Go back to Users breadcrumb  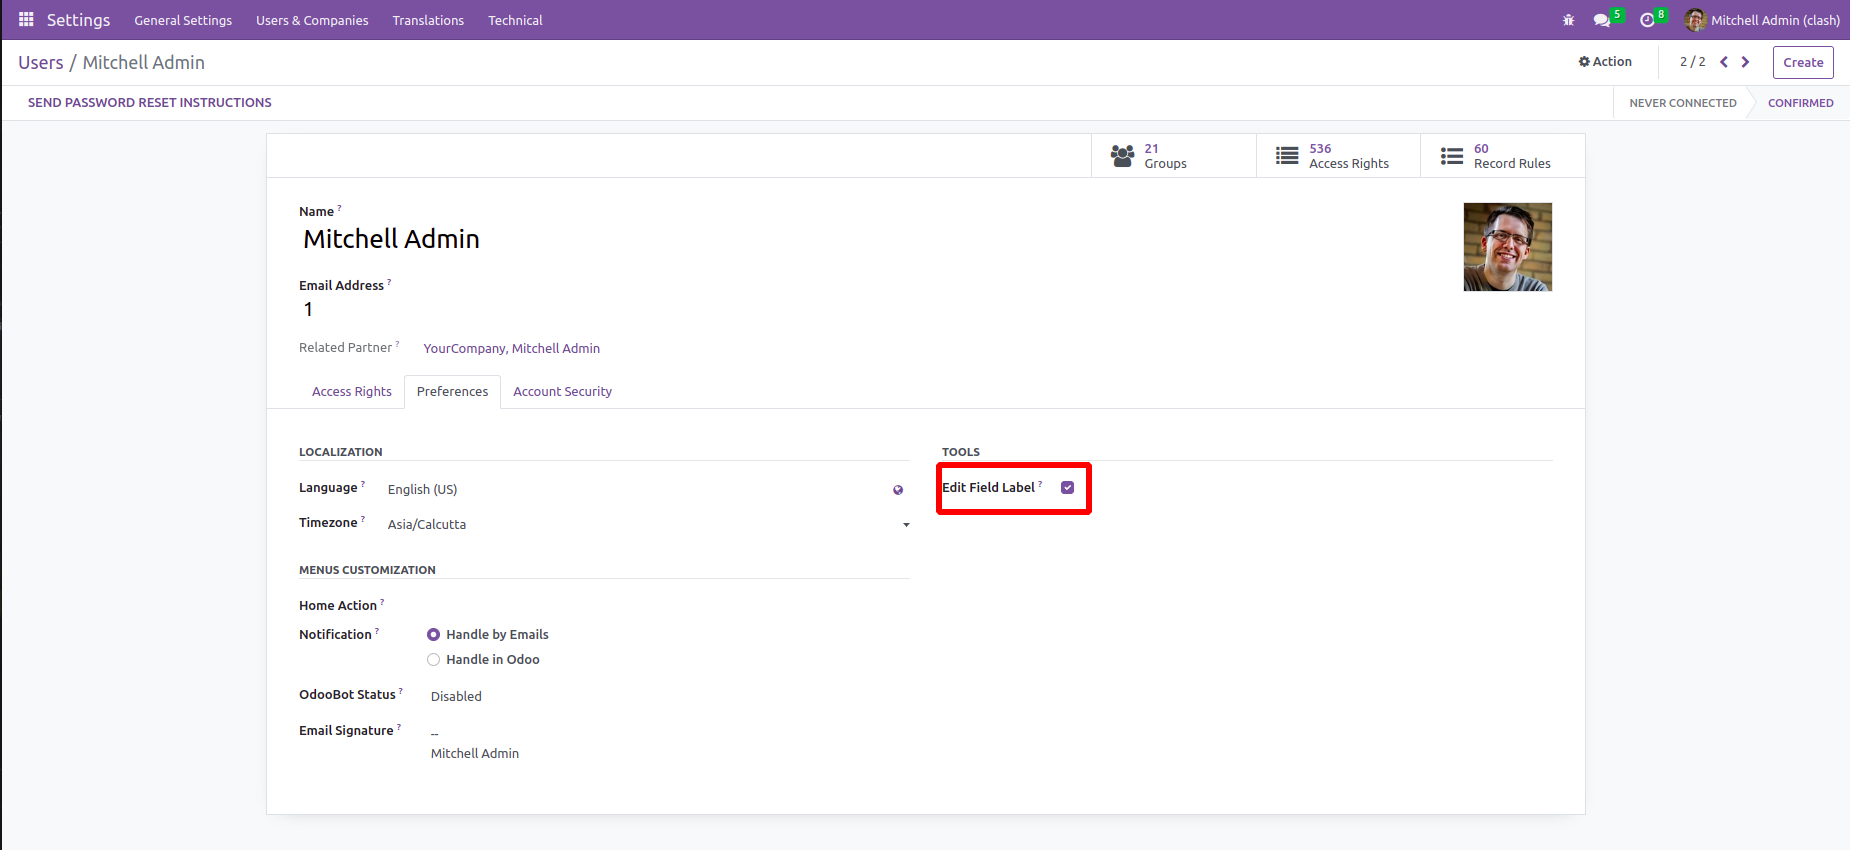pyautogui.click(x=41, y=62)
